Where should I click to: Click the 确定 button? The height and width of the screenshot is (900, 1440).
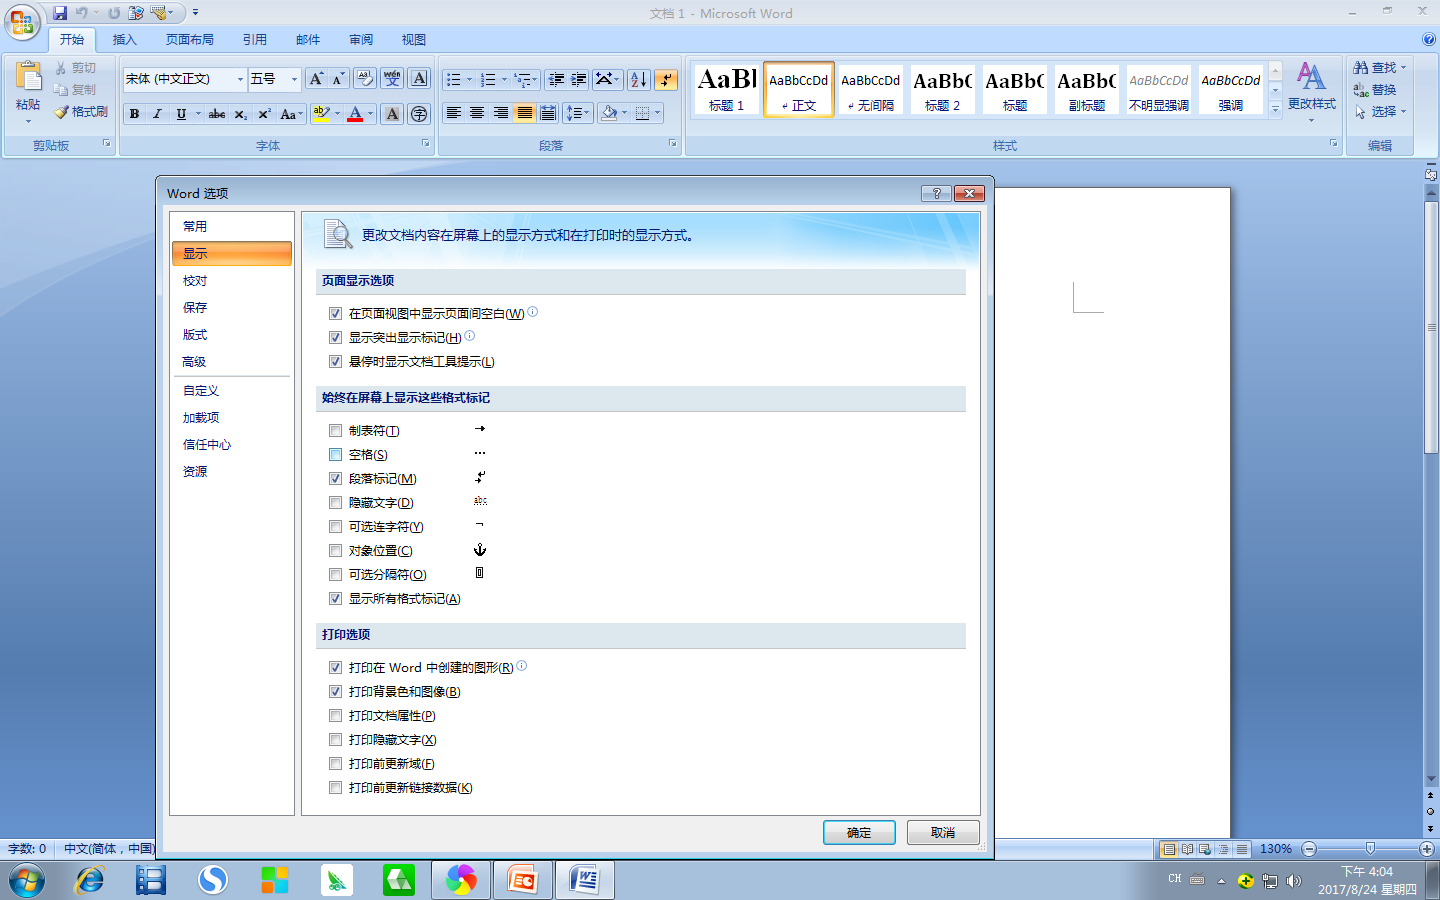[x=859, y=832]
